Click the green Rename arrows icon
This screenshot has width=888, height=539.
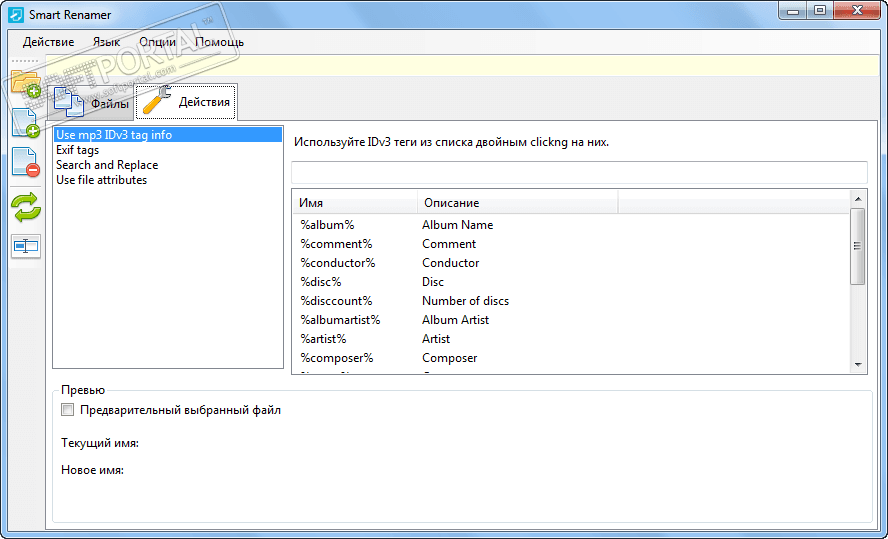[x=26, y=207]
